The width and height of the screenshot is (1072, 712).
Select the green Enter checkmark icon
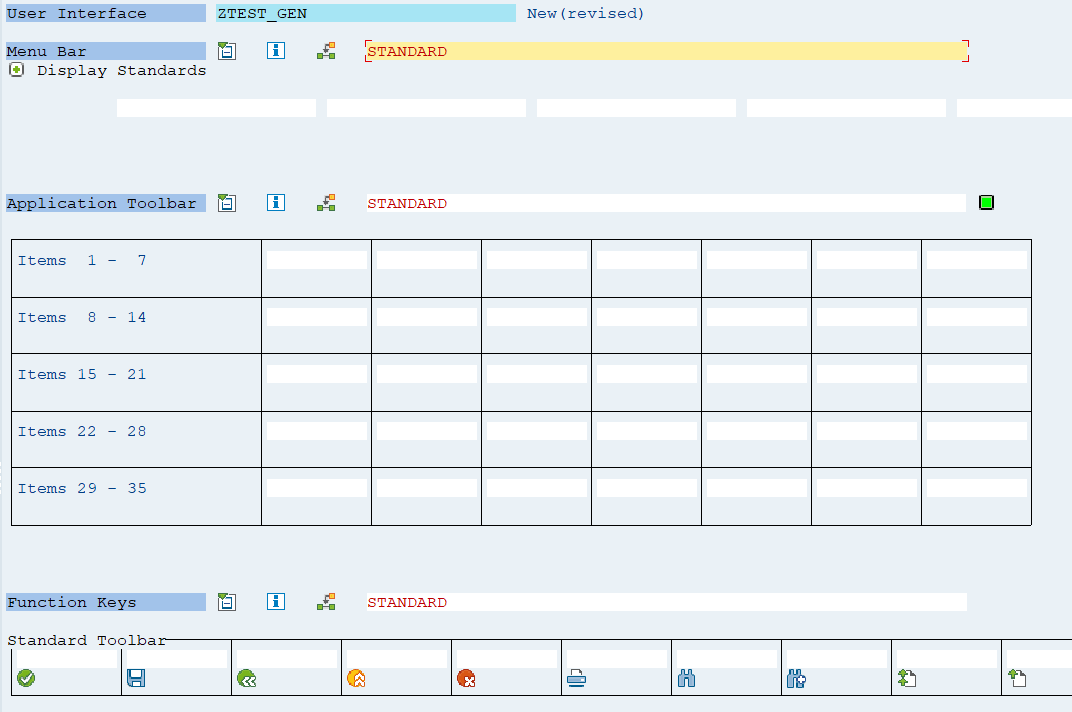(26, 677)
